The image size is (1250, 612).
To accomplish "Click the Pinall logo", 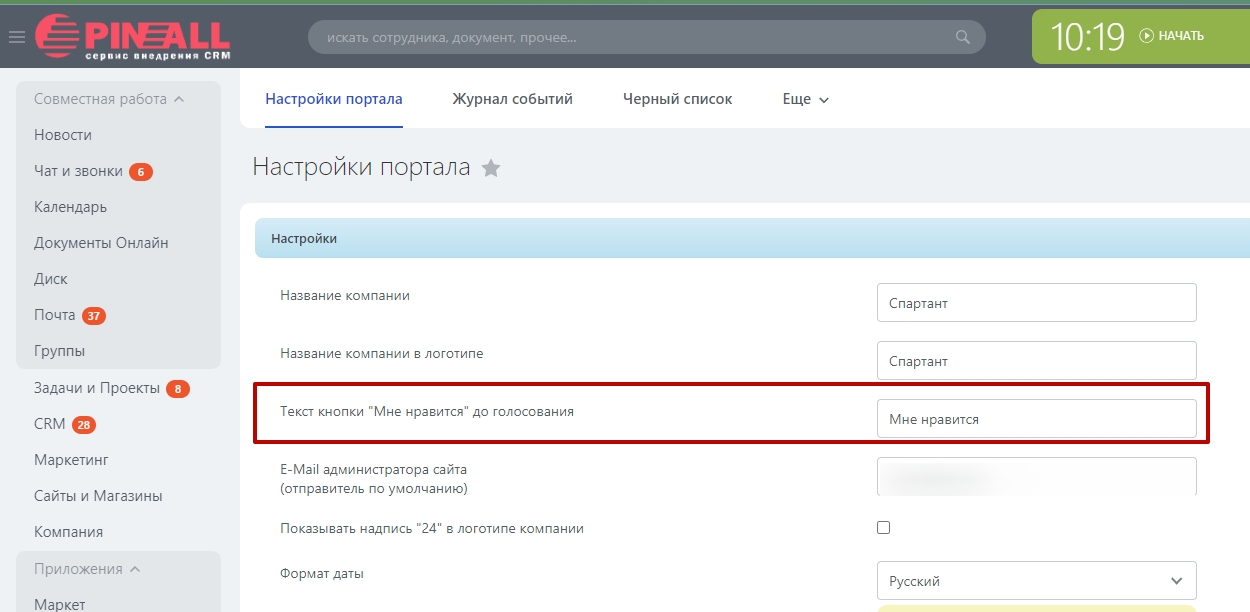I will [x=132, y=36].
